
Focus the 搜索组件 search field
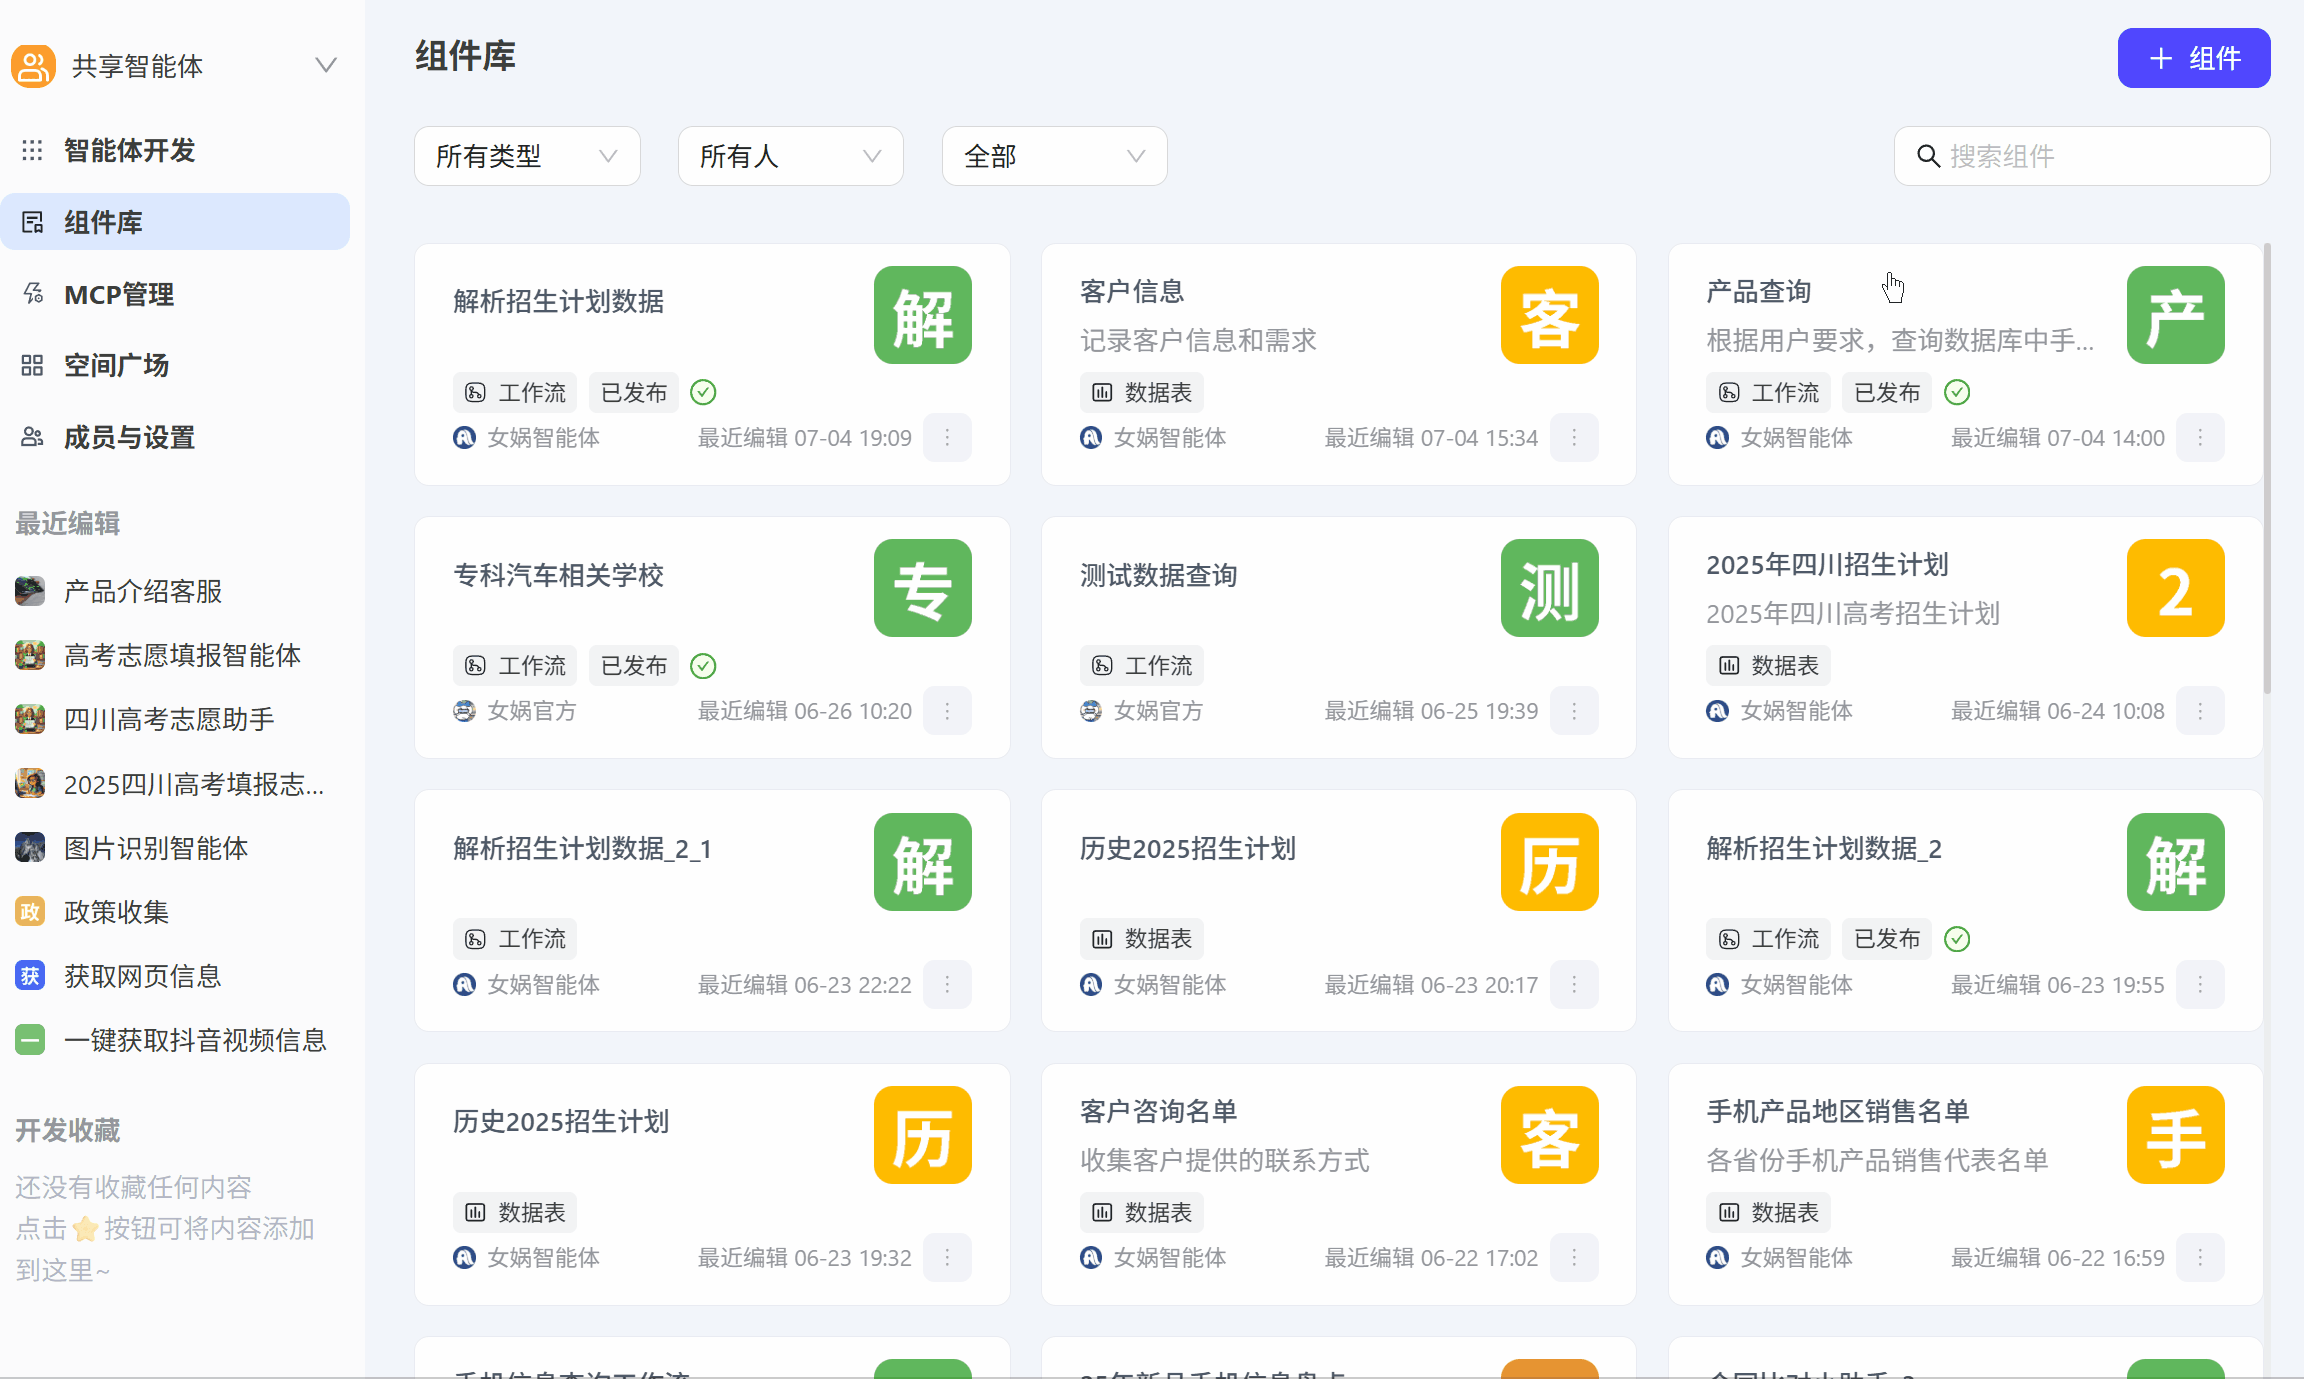pos(2100,156)
